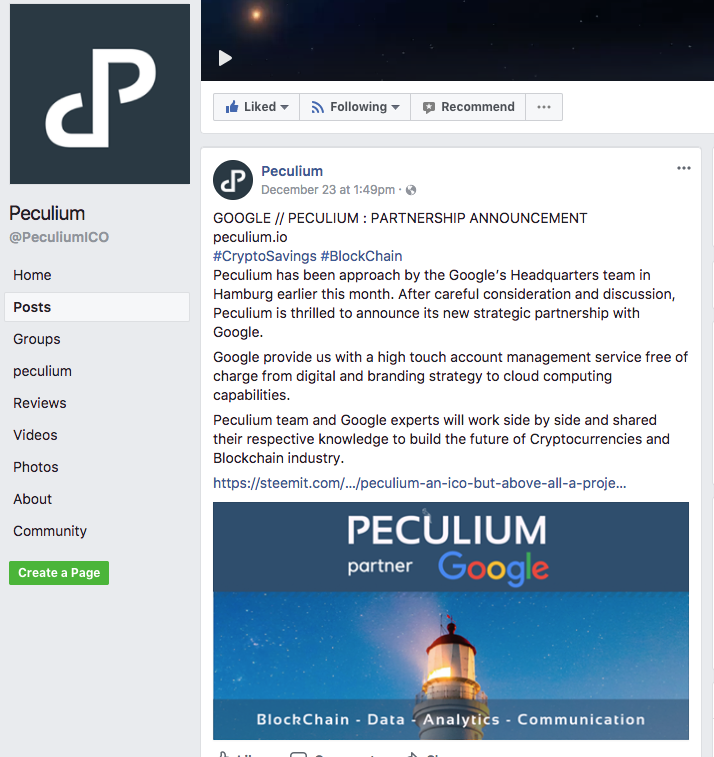This screenshot has height=757, width=714.
Task: Open the Peculium author name link
Action: 292,171
